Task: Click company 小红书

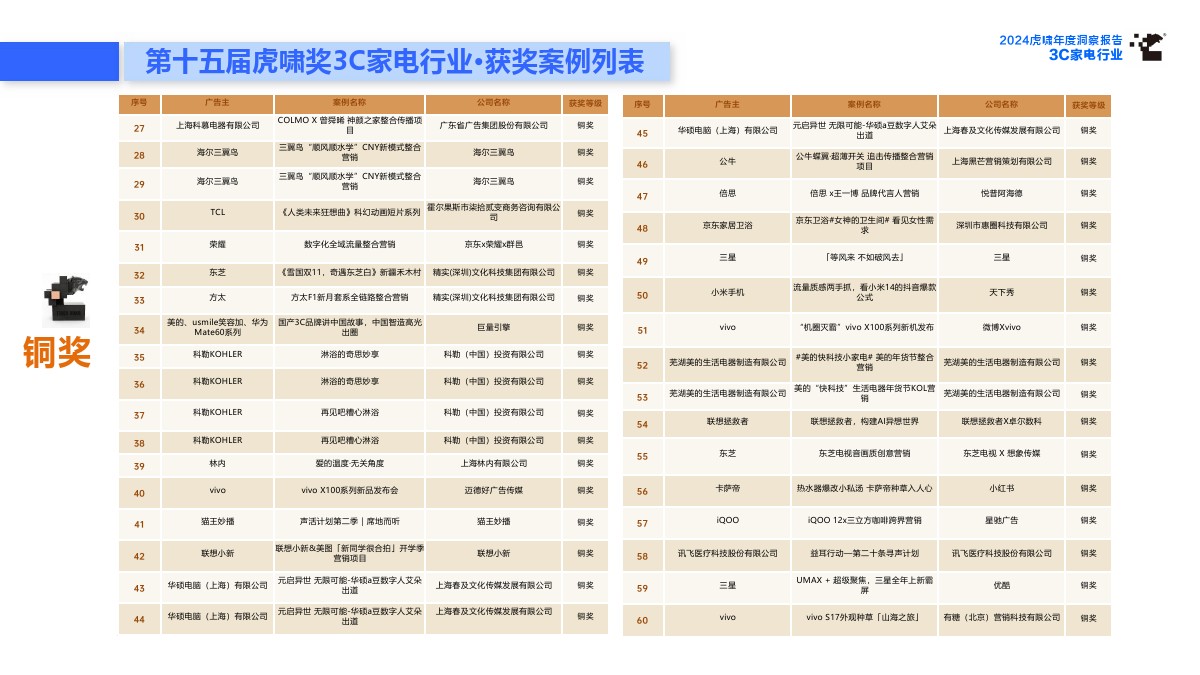Action: (1002, 488)
